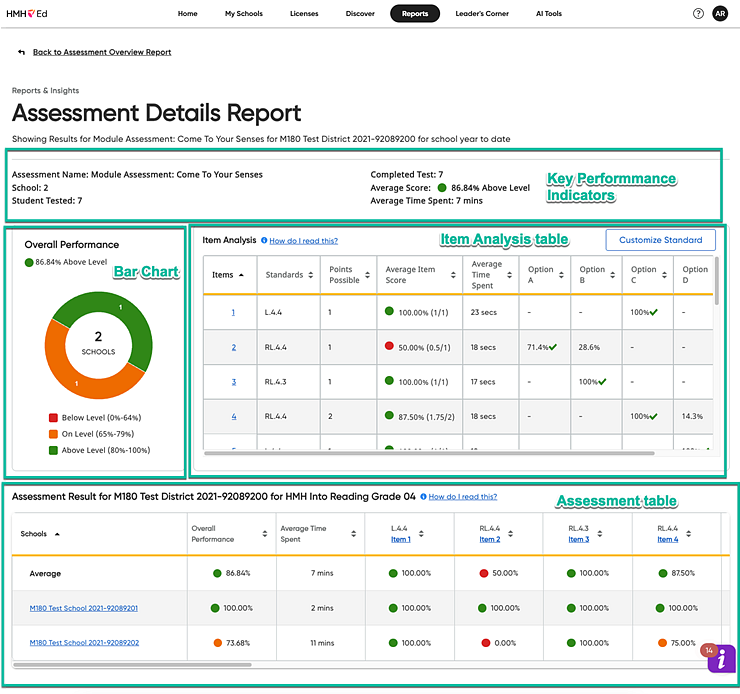Sort by Option B column
Screen dimensions: 740x694
(x=613, y=275)
